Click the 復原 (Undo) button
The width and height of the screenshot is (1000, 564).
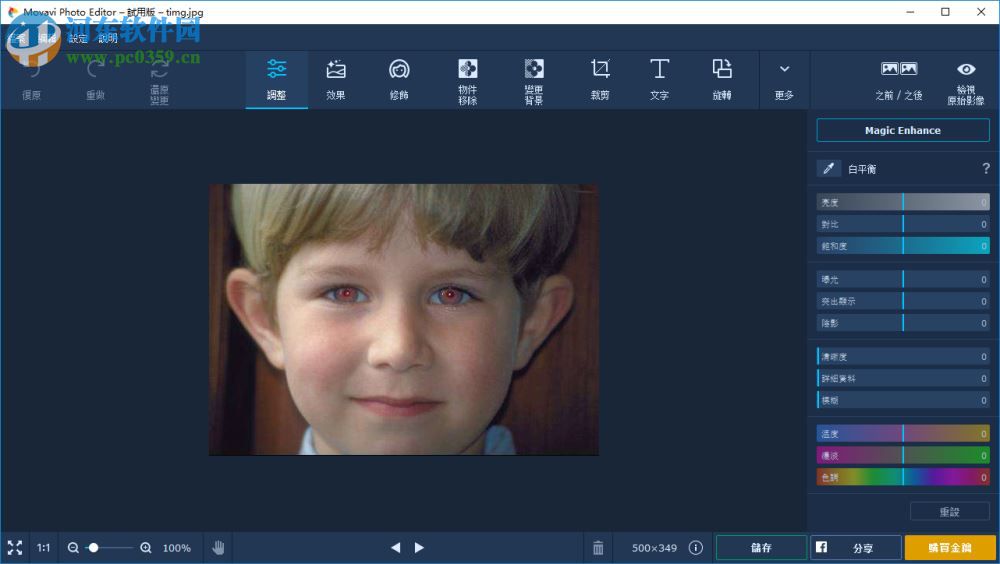click(x=31, y=80)
